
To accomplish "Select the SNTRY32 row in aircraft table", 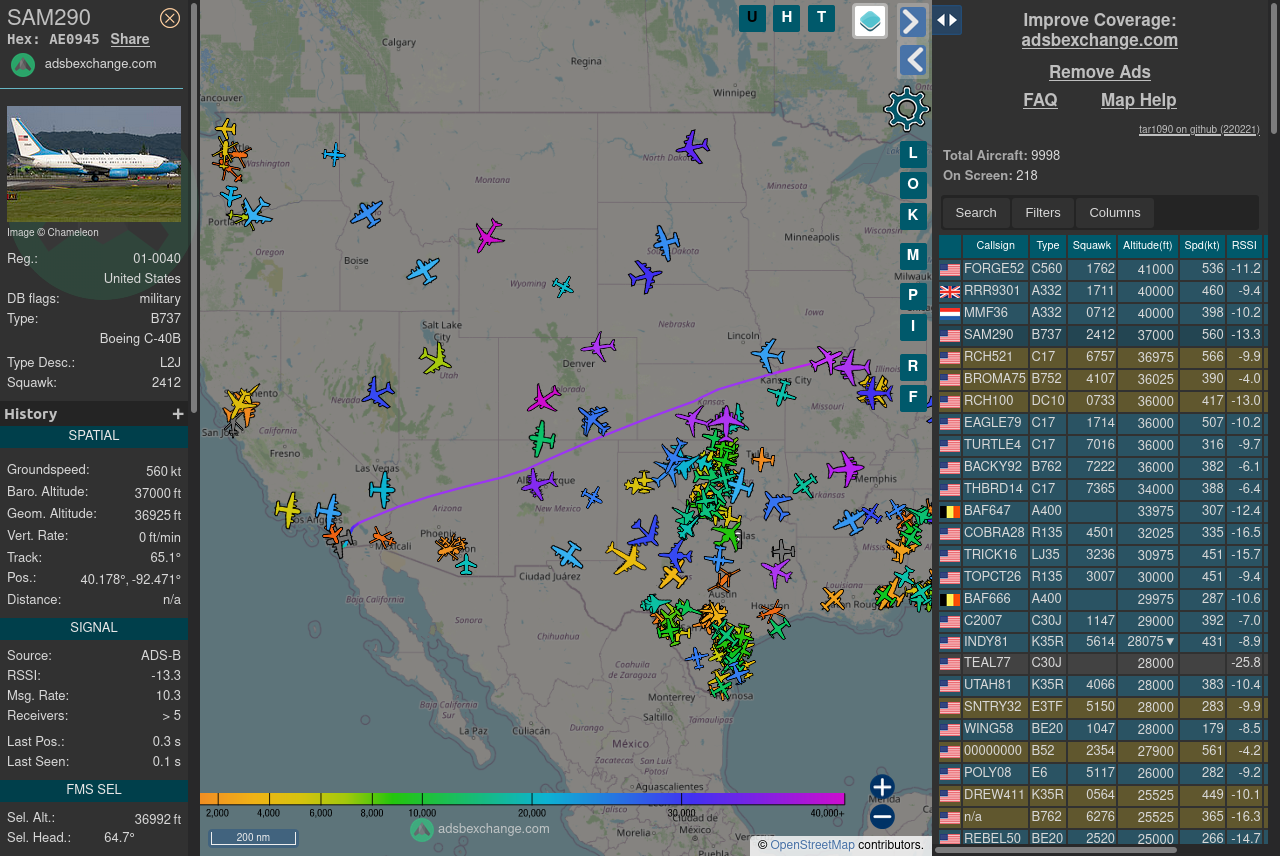I will click(x=1102, y=707).
